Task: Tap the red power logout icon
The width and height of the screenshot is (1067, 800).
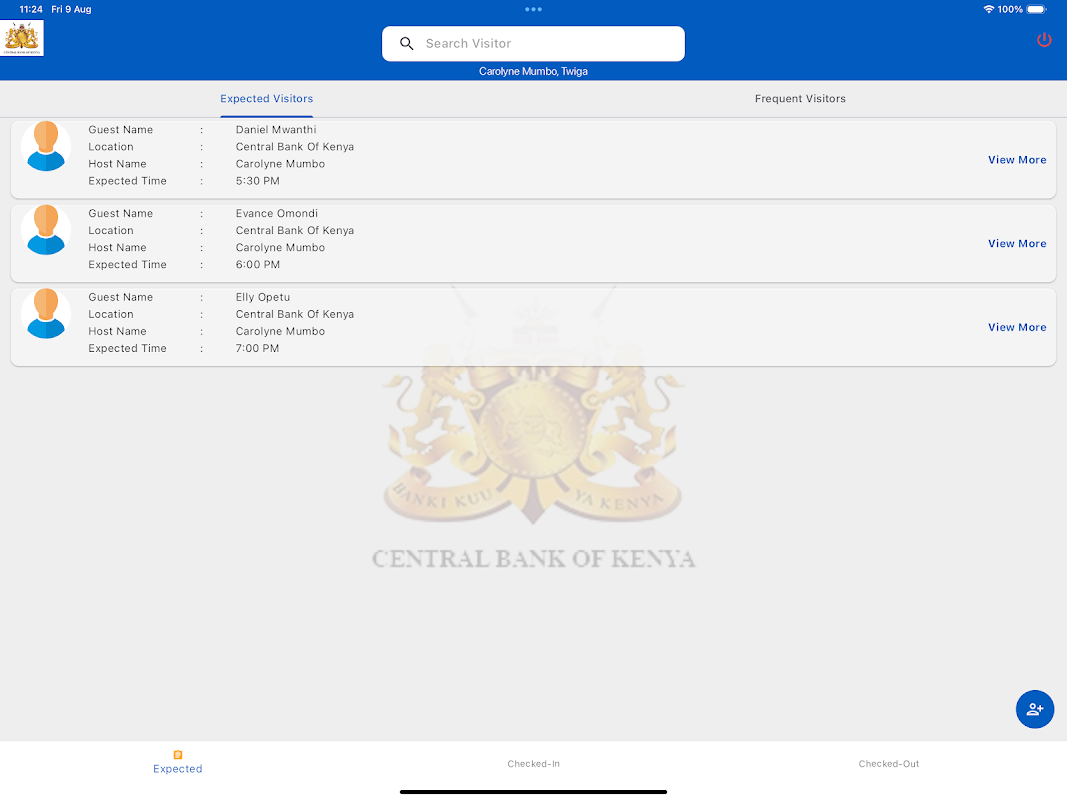Action: pyautogui.click(x=1044, y=40)
